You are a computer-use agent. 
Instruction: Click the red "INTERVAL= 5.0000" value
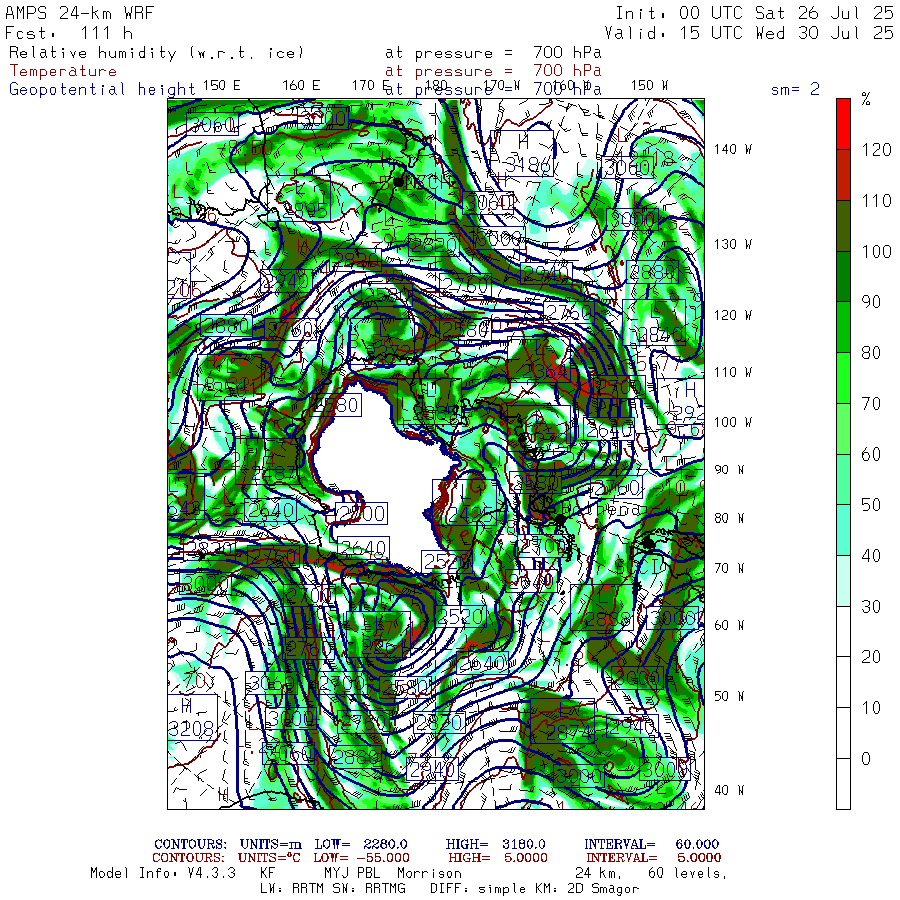653,858
